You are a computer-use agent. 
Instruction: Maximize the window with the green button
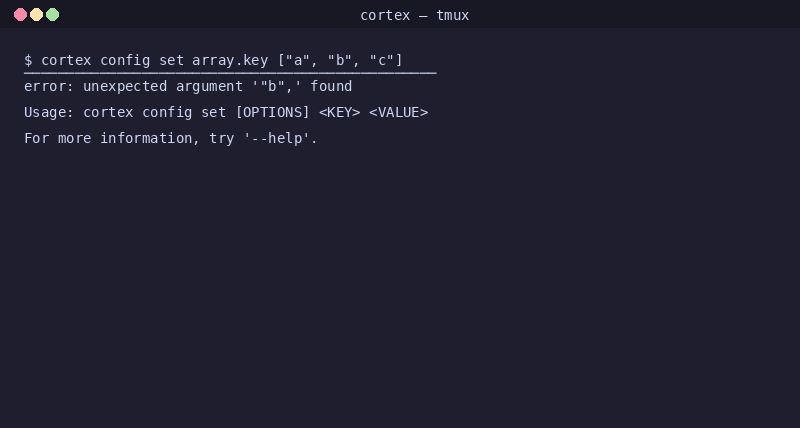pyautogui.click(x=53, y=15)
